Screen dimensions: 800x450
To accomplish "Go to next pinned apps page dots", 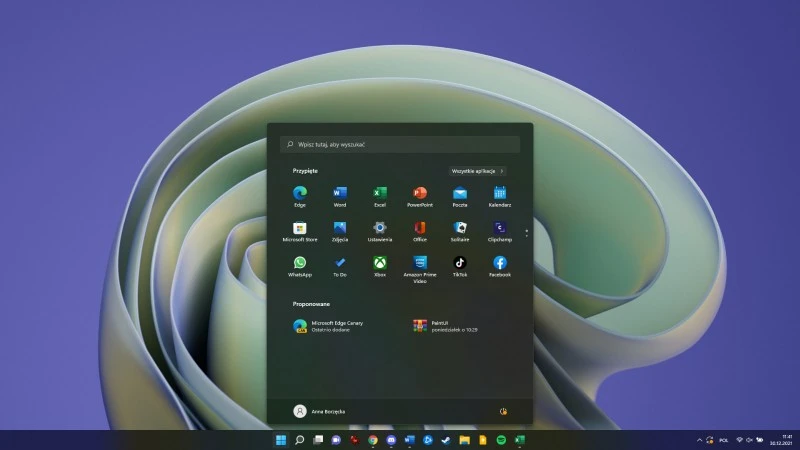I will tap(527, 233).
